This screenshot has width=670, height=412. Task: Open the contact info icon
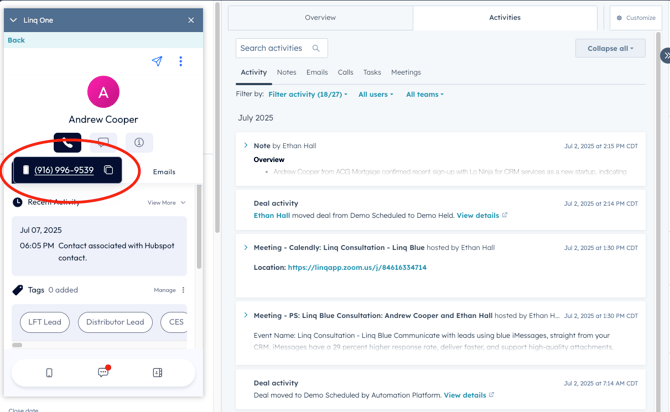click(139, 143)
